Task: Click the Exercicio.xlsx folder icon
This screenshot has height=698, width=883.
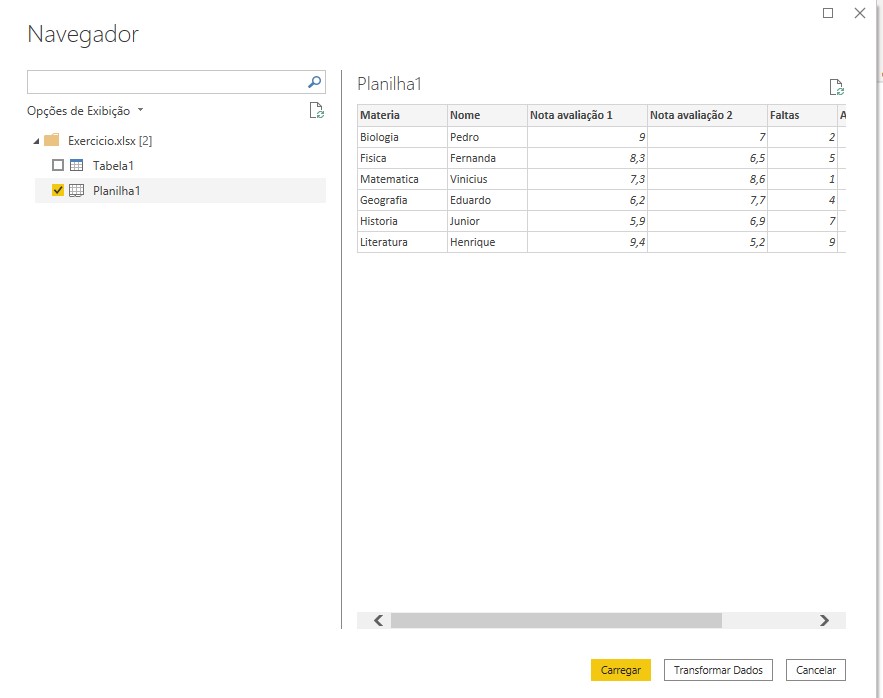Action: tap(52, 140)
